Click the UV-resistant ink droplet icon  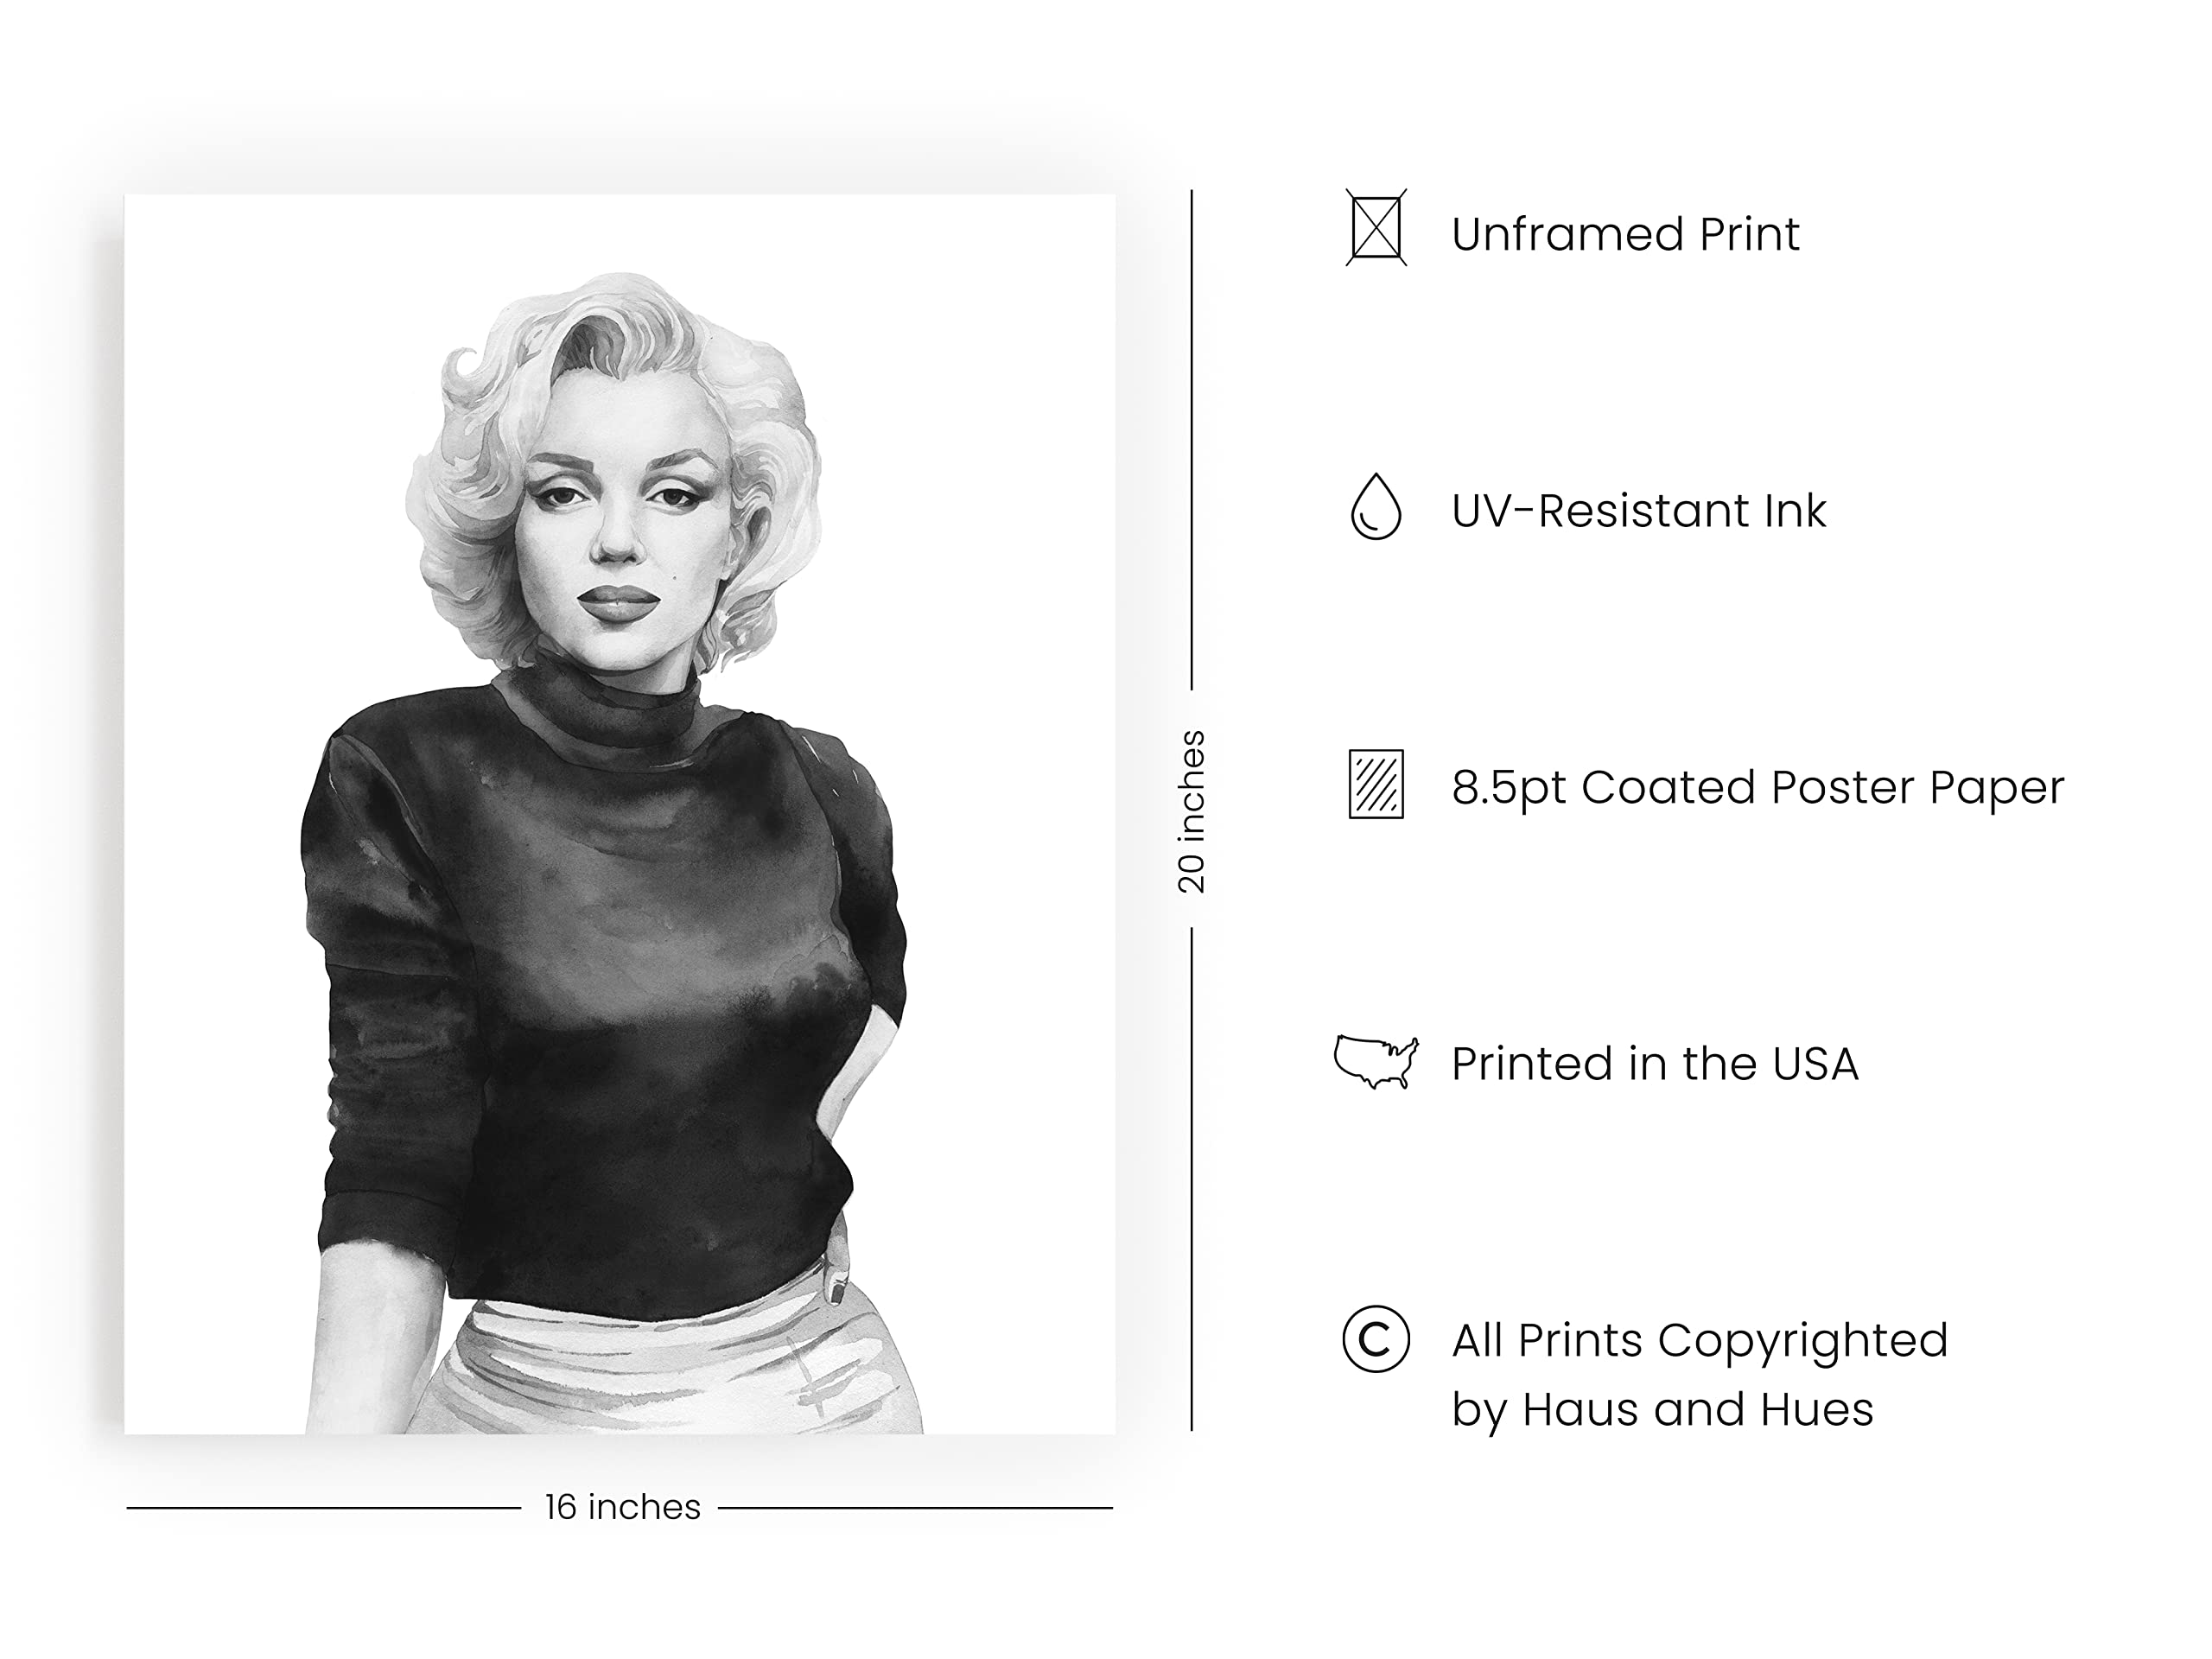pyautogui.click(x=1376, y=507)
